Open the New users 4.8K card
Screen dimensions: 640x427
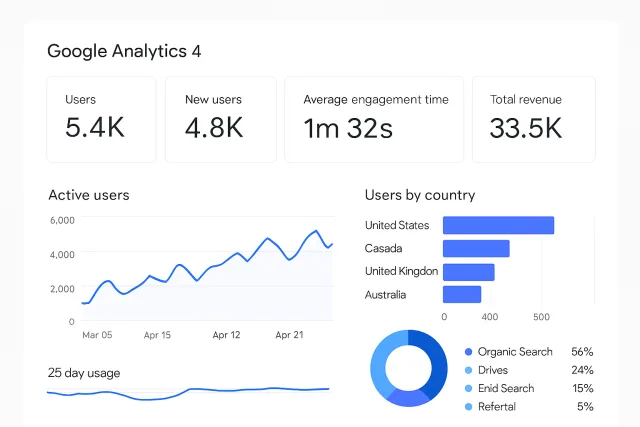(221, 119)
